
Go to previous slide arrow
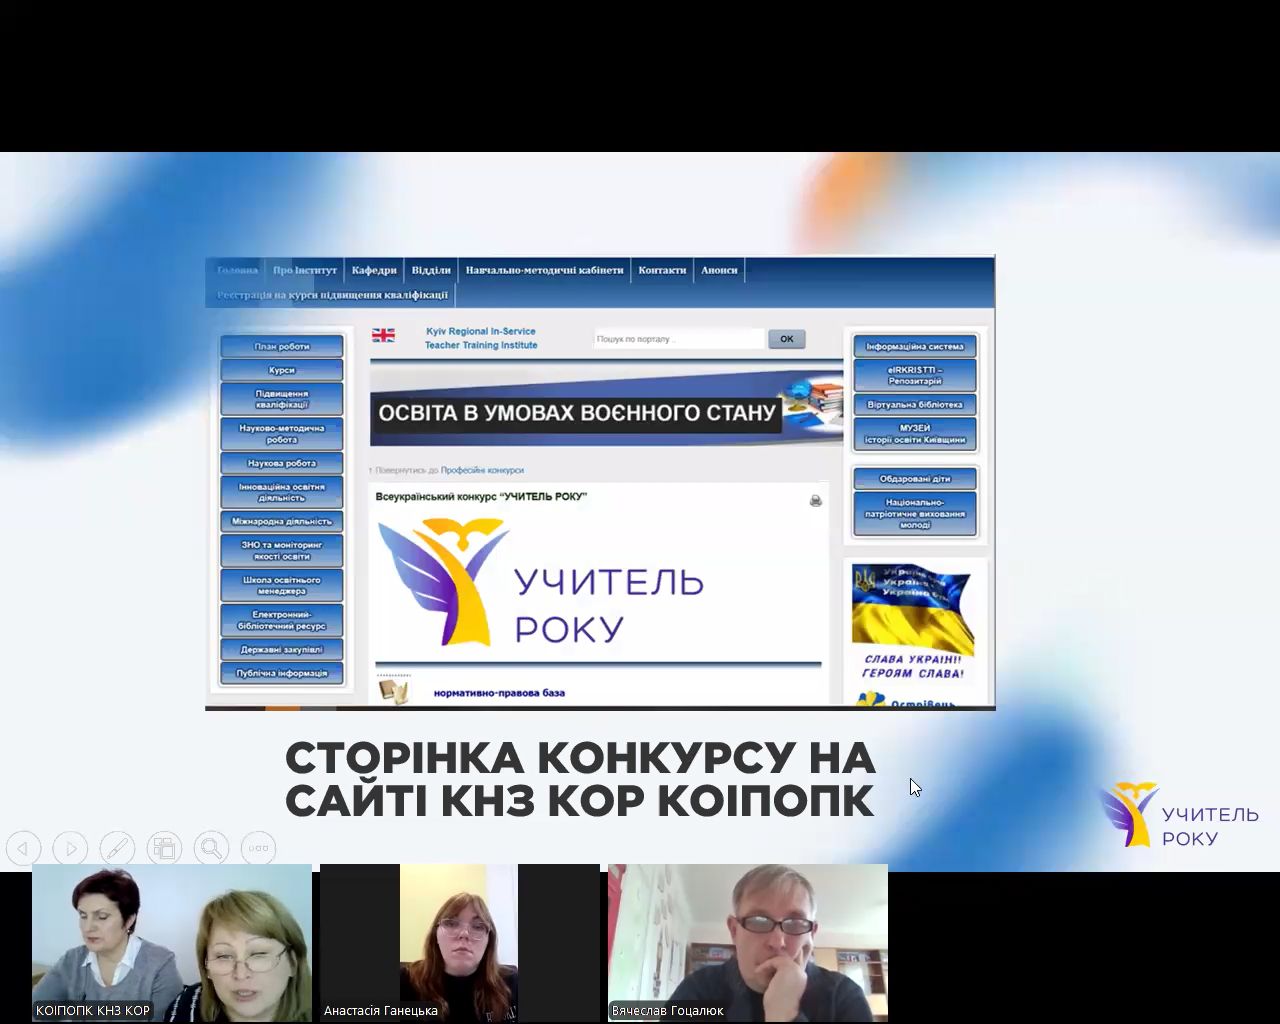pyautogui.click(x=23, y=848)
